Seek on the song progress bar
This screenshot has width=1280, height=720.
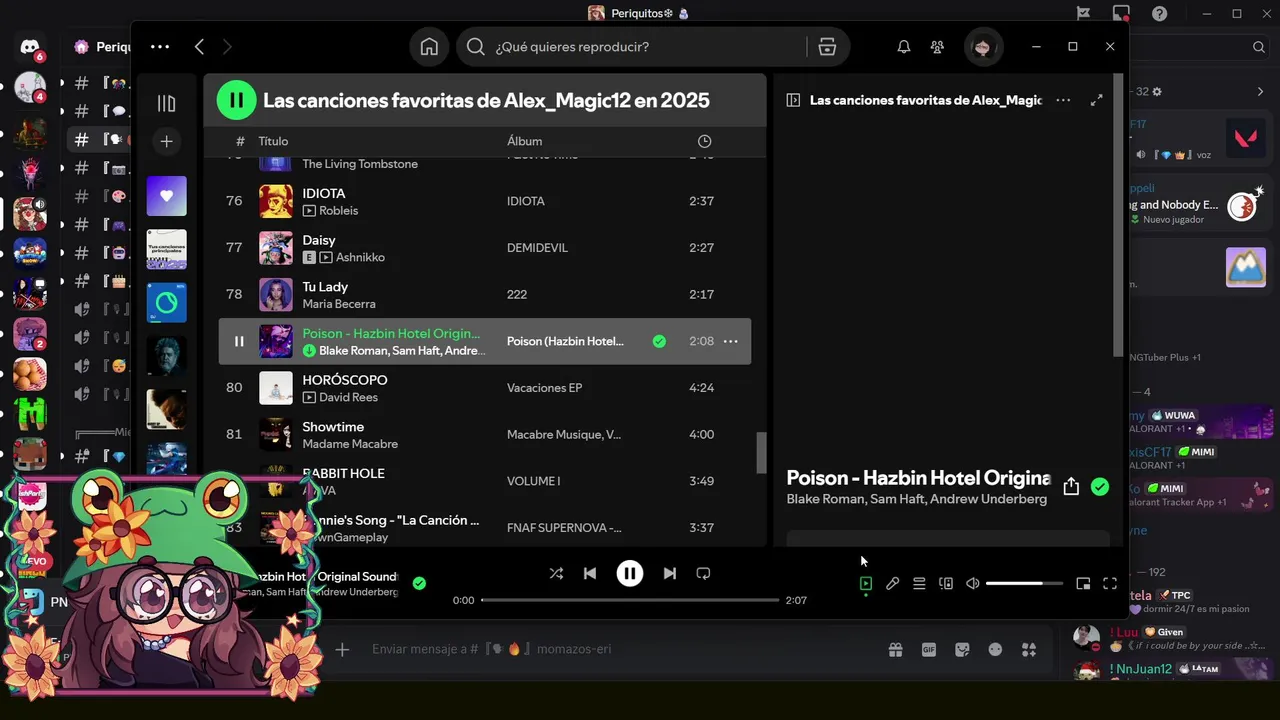(630, 600)
